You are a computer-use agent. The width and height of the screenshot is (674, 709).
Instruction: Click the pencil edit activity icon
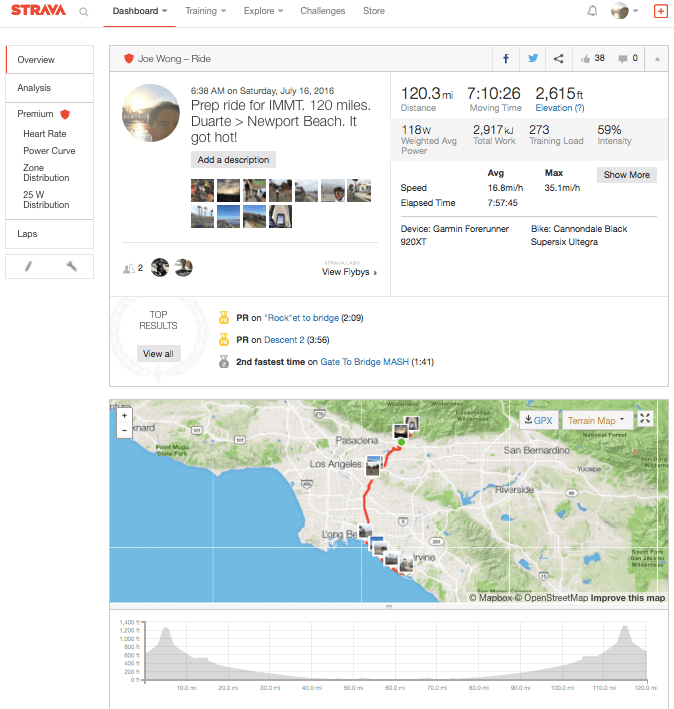point(29,266)
